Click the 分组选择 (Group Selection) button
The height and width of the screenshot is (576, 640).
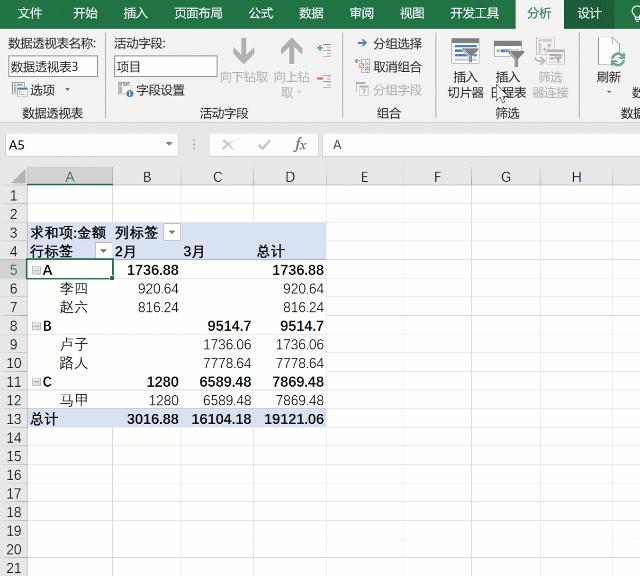coord(389,43)
